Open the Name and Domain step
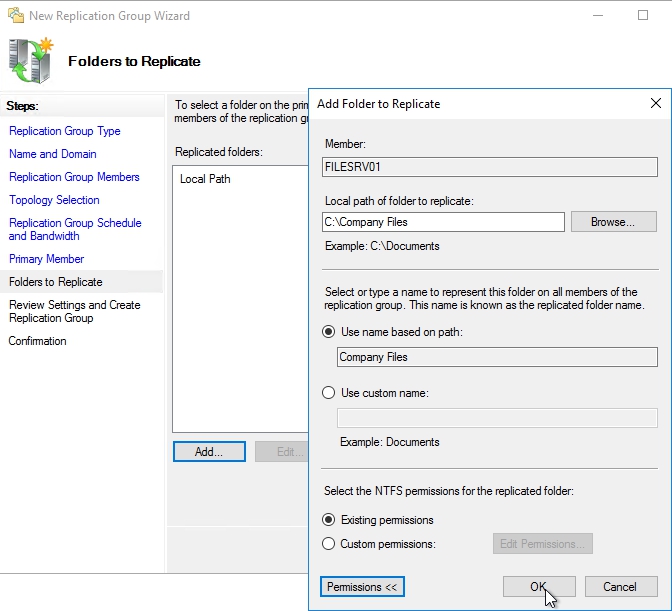Image resolution: width=672 pixels, height=611 pixels. [52, 154]
